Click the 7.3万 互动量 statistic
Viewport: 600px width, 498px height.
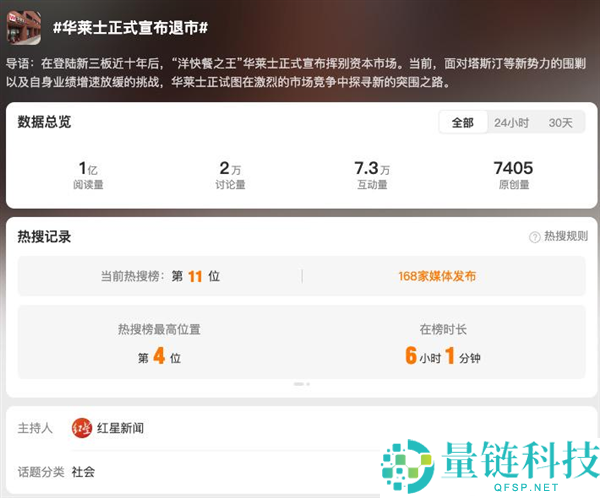tap(372, 175)
